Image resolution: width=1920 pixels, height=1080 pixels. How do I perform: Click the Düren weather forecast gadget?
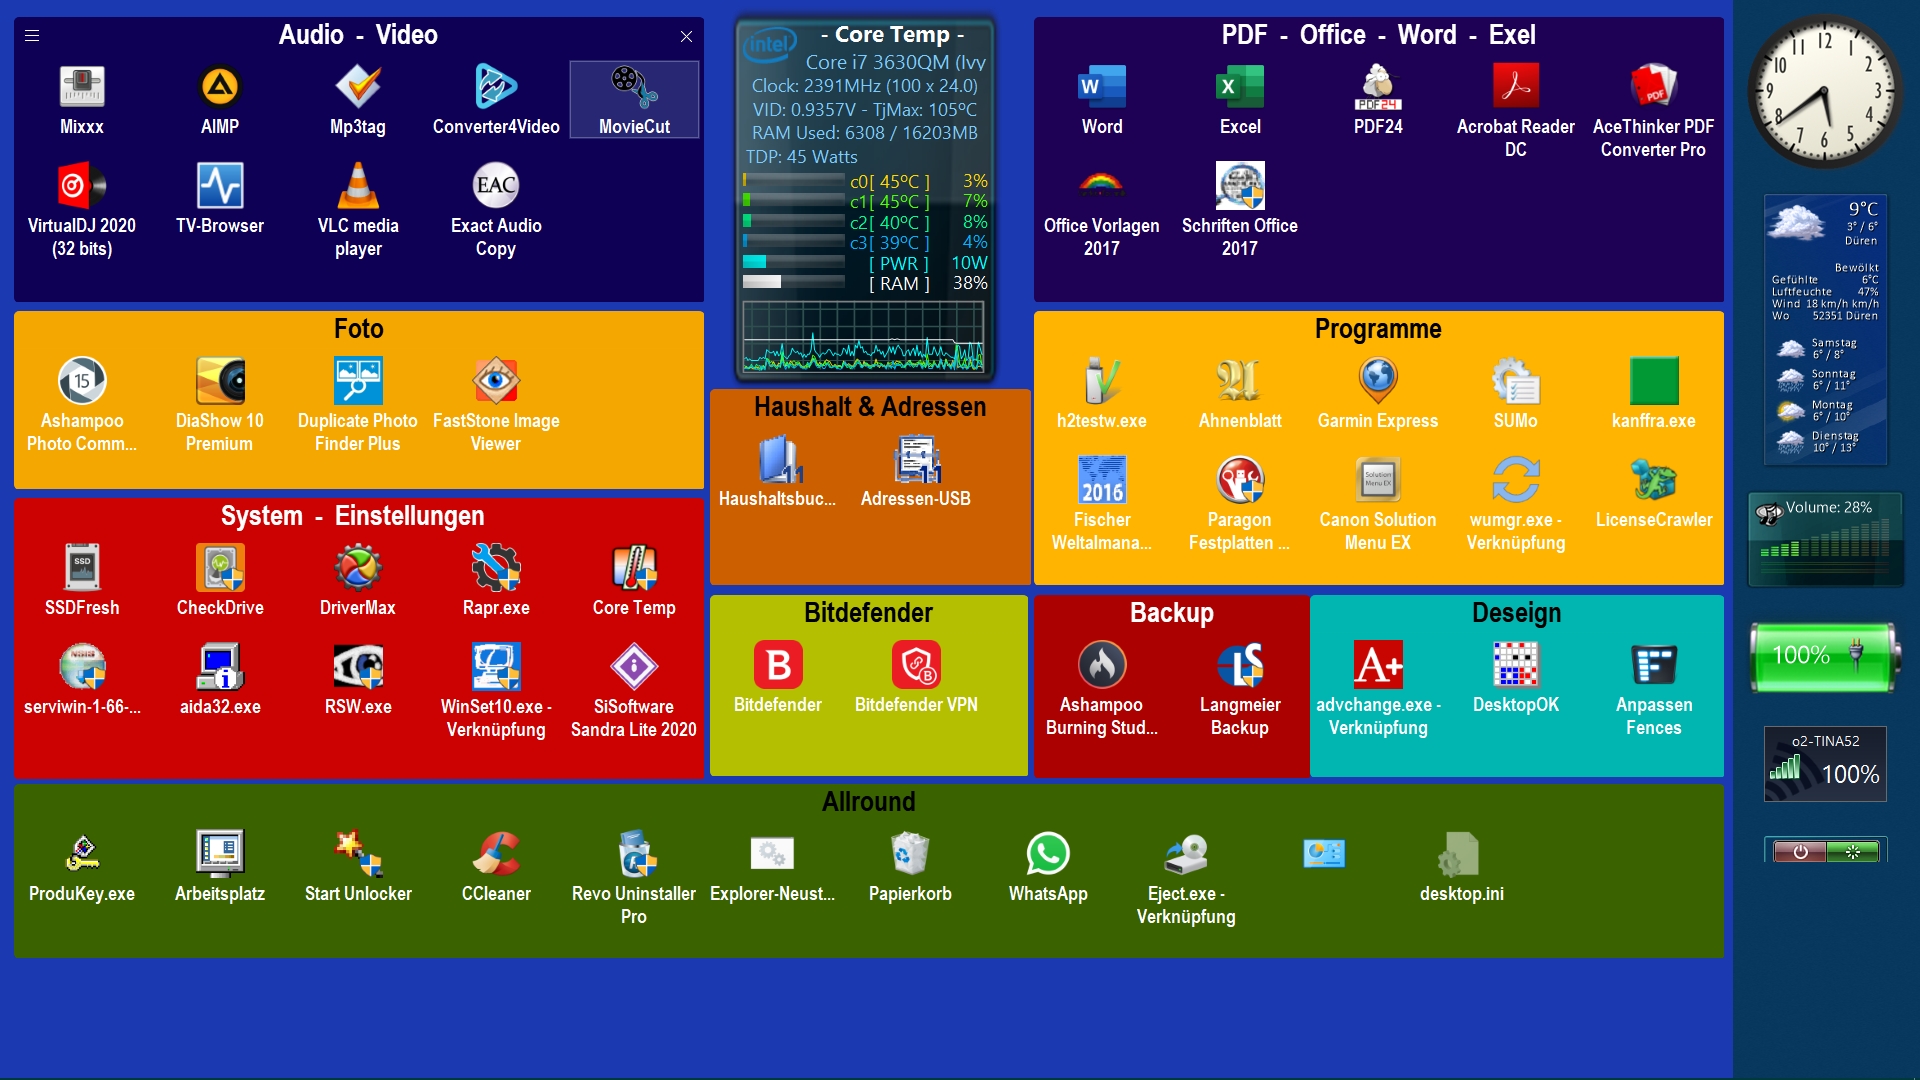tap(1824, 330)
